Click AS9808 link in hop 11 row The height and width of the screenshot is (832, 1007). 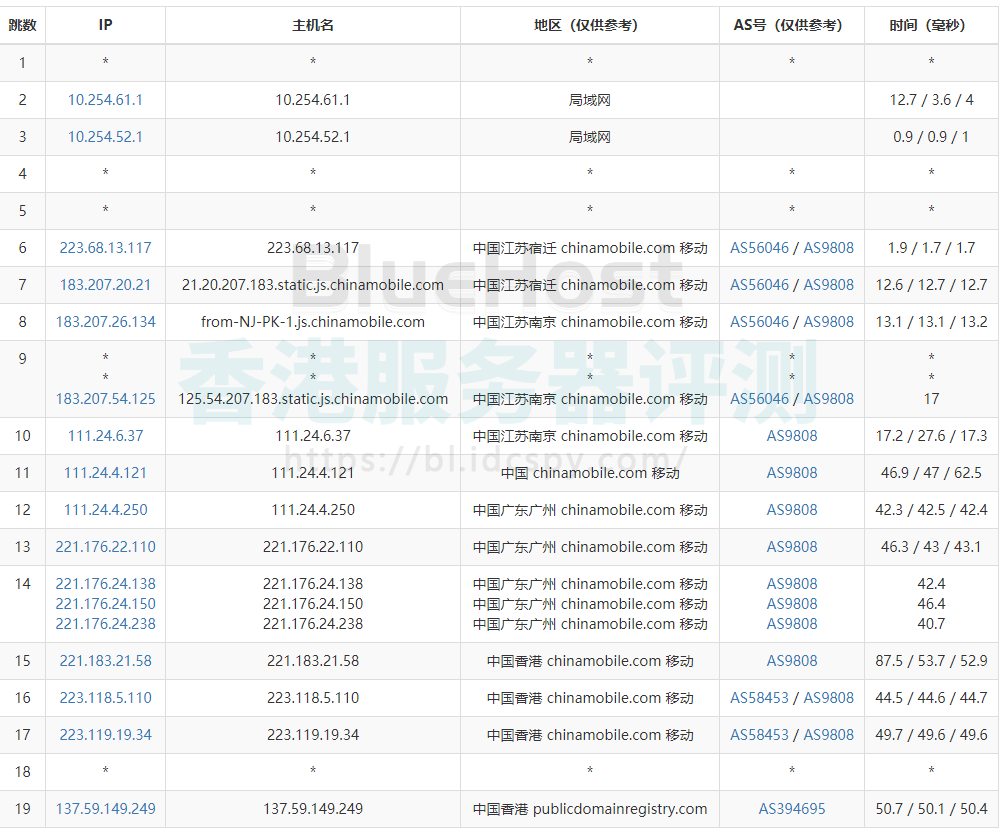tap(792, 473)
